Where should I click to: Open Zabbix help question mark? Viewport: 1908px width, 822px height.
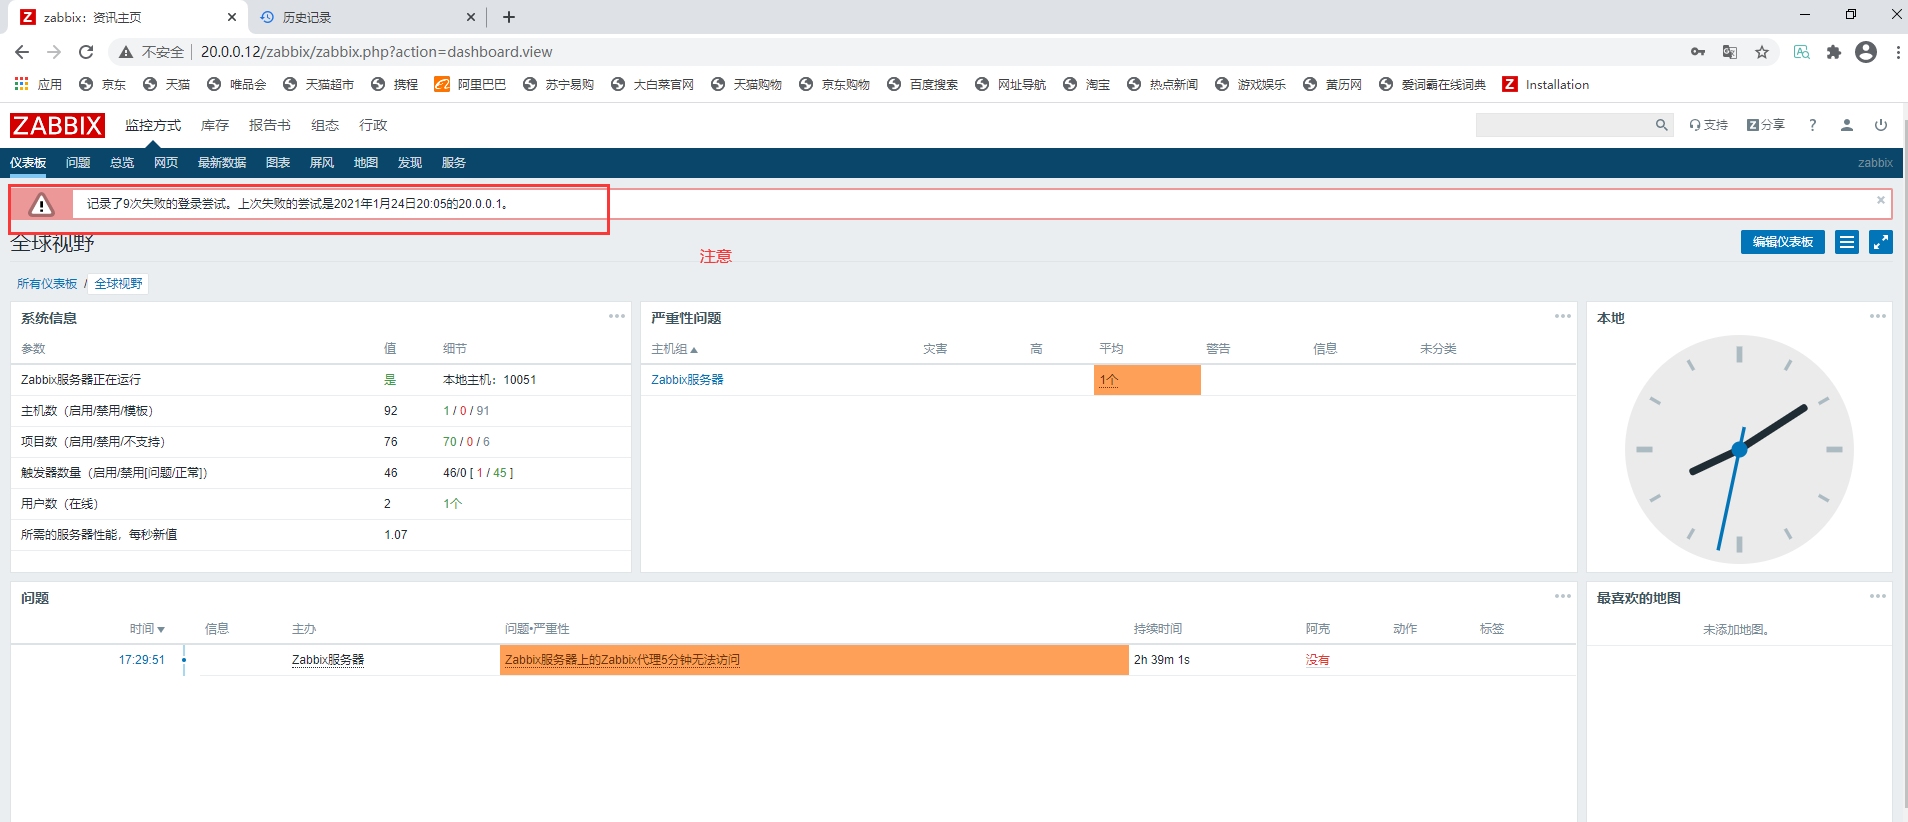click(1813, 125)
